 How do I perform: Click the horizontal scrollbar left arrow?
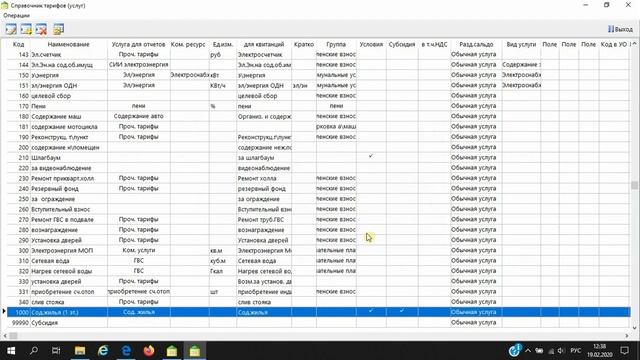pyautogui.click(x=5, y=336)
